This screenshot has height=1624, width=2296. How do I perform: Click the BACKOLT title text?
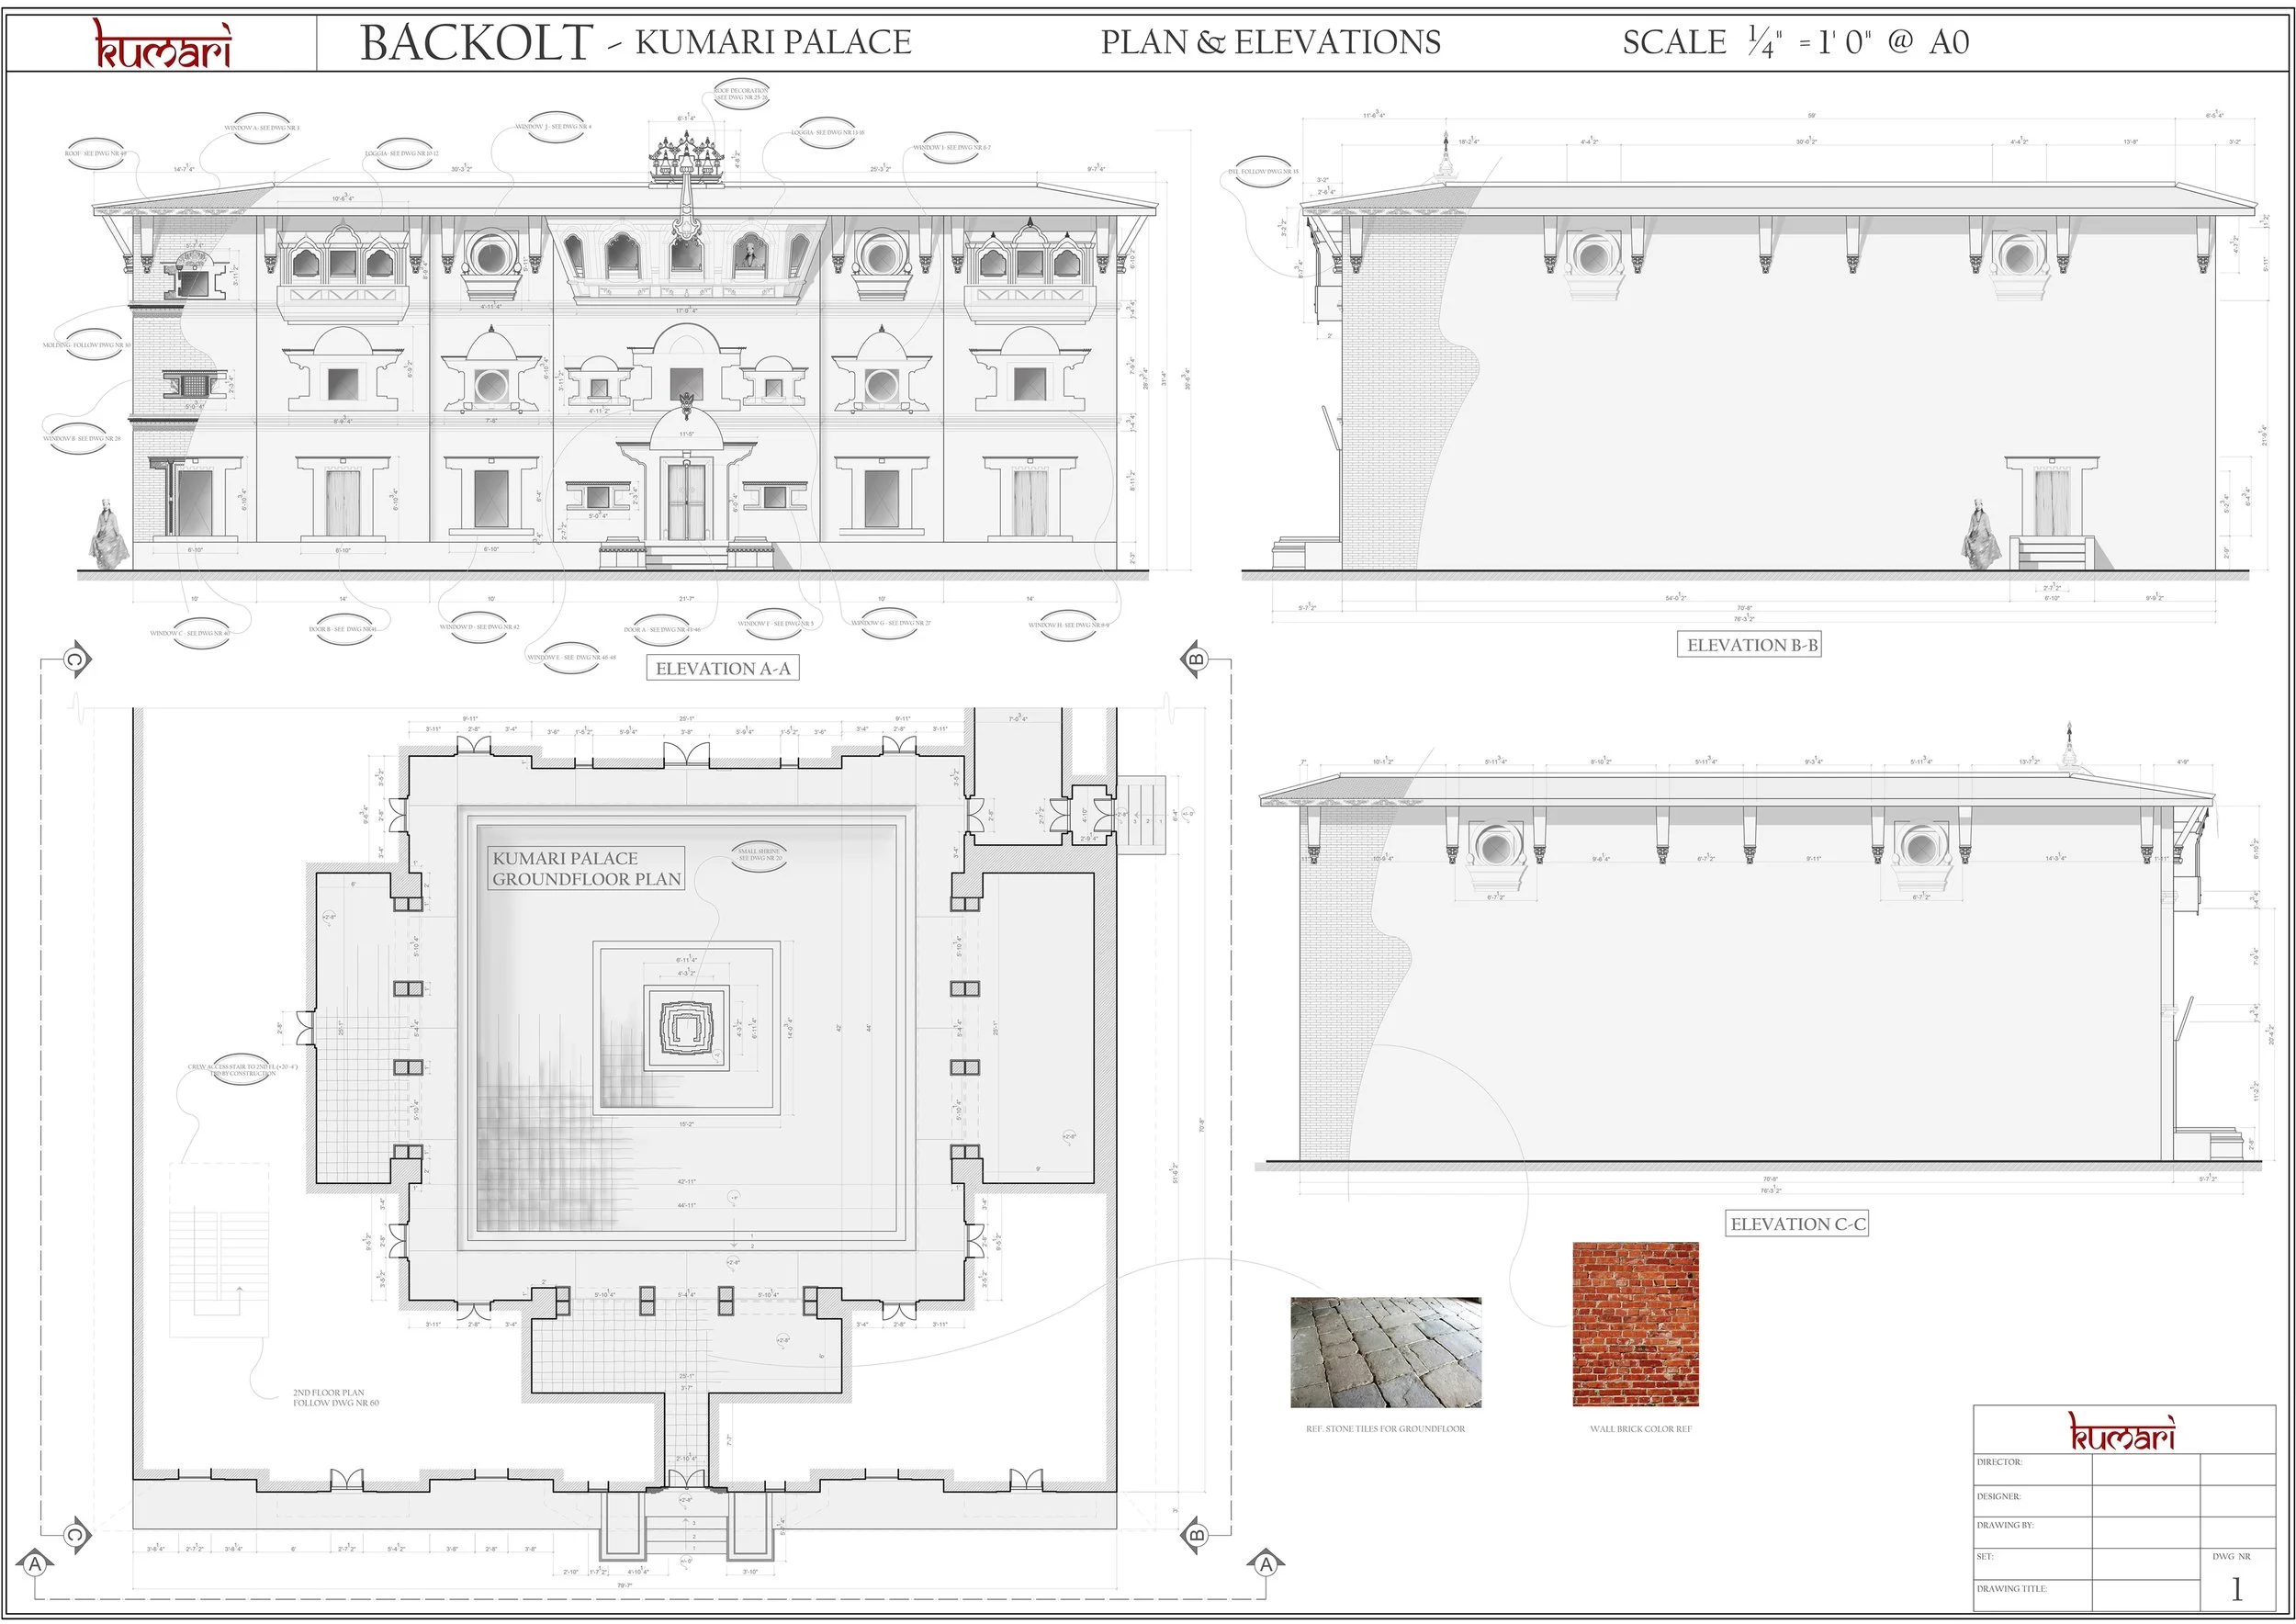476,43
